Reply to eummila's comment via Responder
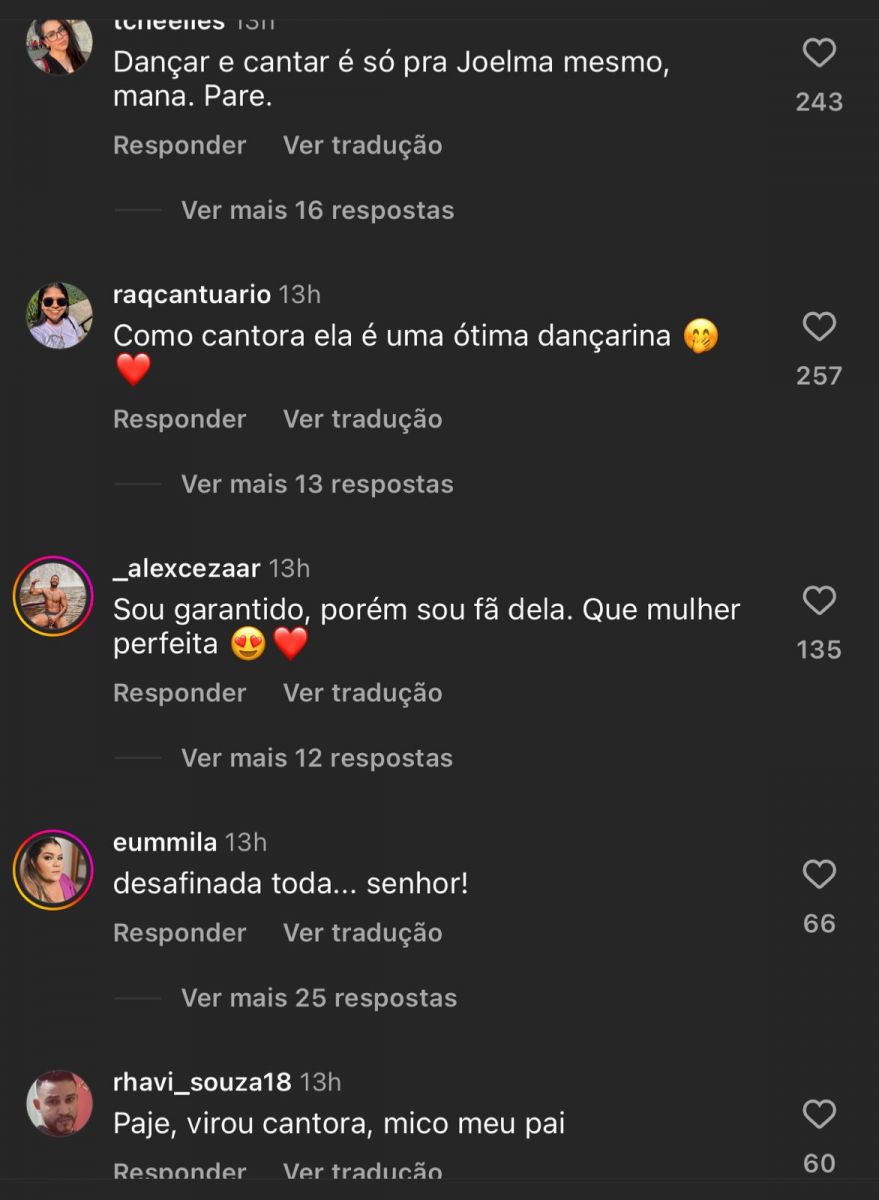Image resolution: width=879 pixels, height=1200 pixels. pyautogui.click(x=179, y=932)
